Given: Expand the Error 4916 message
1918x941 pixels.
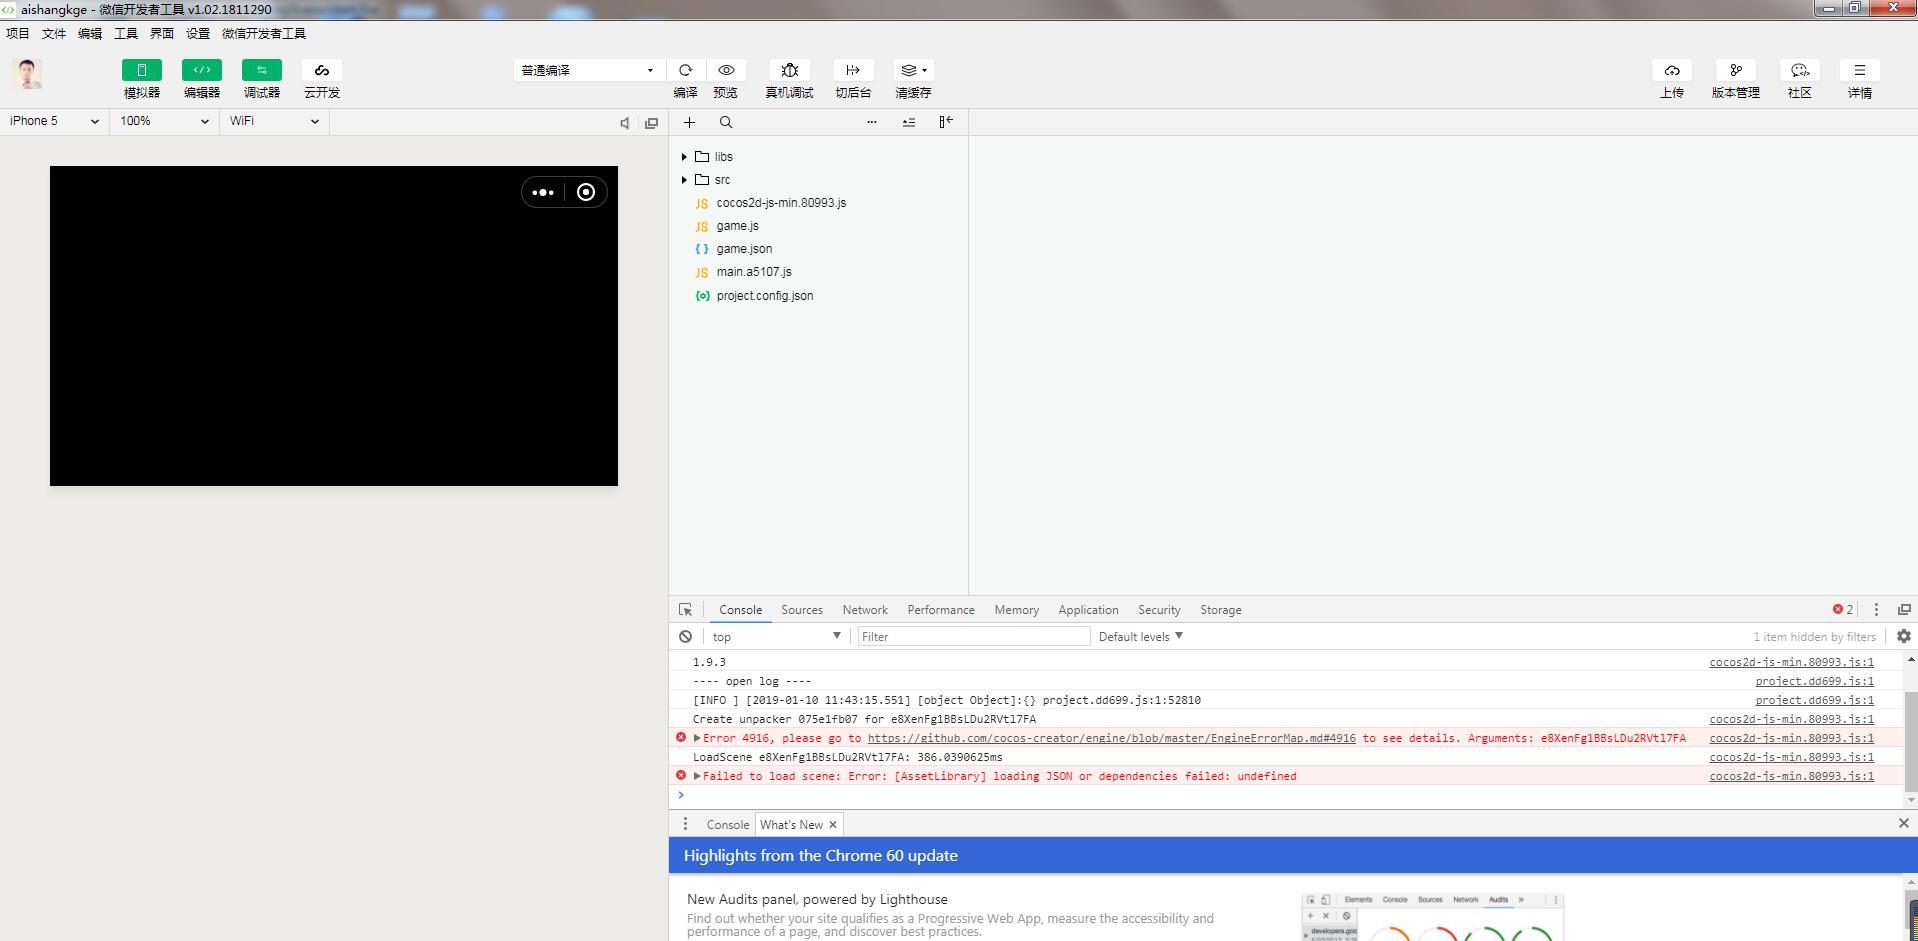Looking at the screenshot, I should pos(697,739).
